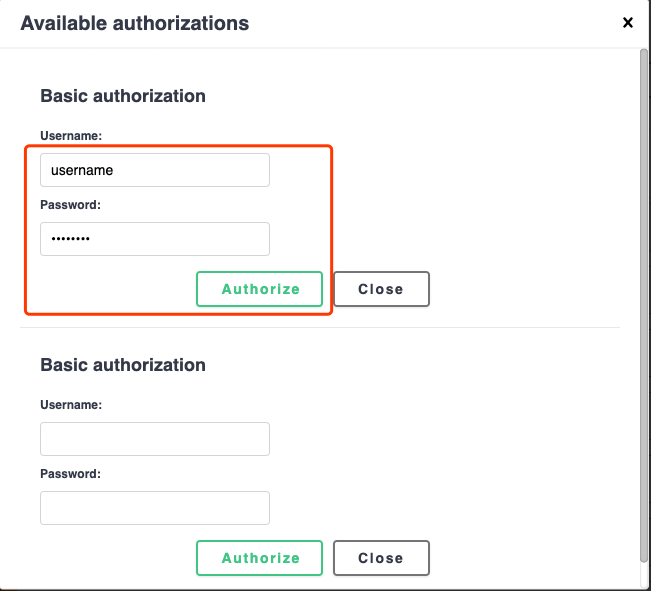The image size is (651, 591).
Task: Click the bottom Close button
Action: [381, 558]
